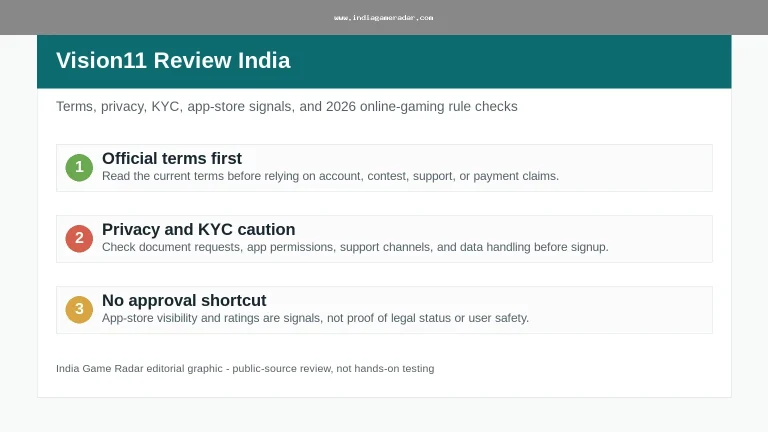The width and height of the screenshot is (768, 432).
Task: Click text 'App-store visibility and ratings are signals'
Action: [x=212, y=318]
